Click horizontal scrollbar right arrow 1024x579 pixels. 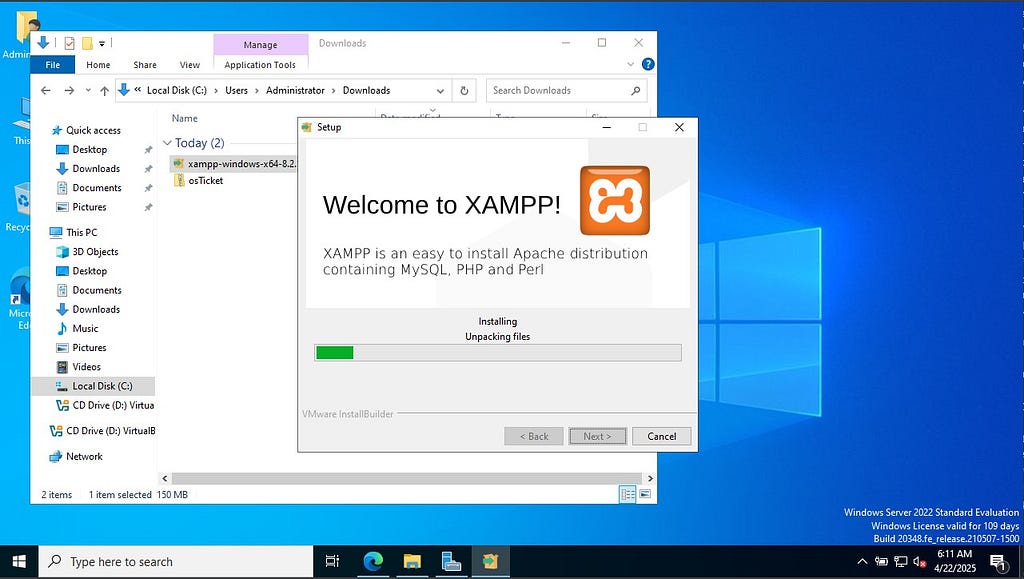650,478
